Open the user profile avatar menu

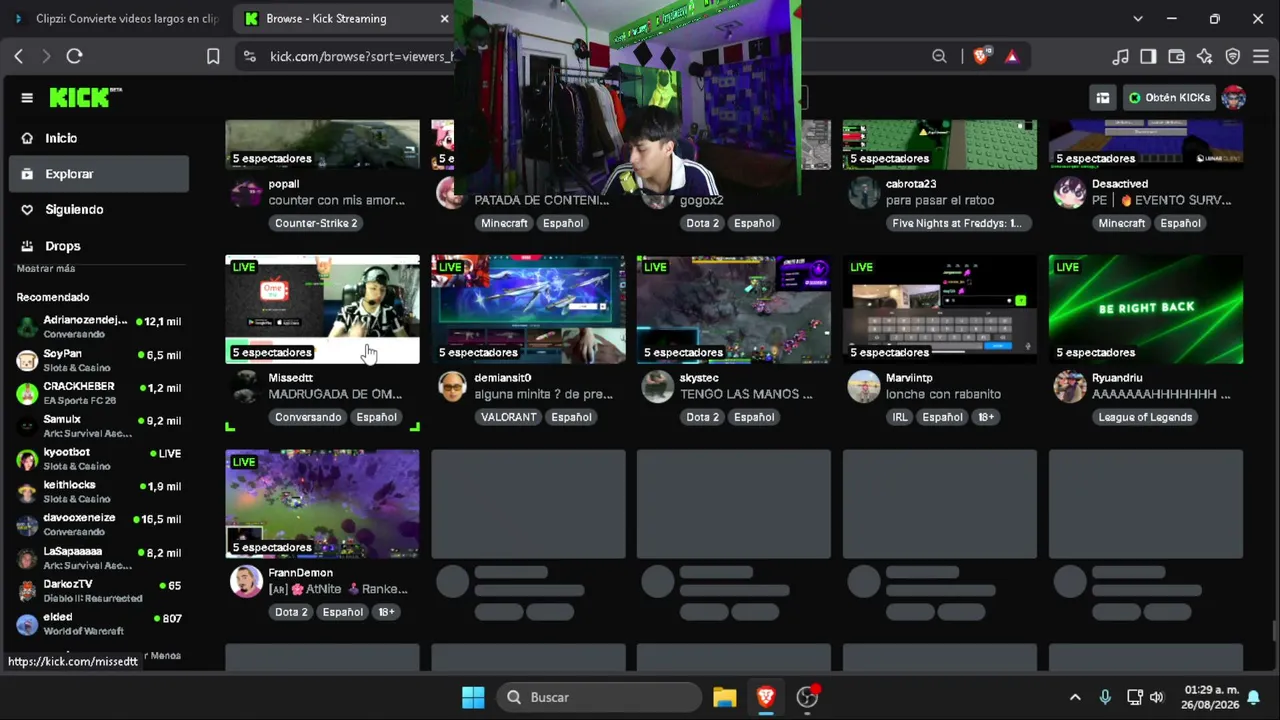1233,98
